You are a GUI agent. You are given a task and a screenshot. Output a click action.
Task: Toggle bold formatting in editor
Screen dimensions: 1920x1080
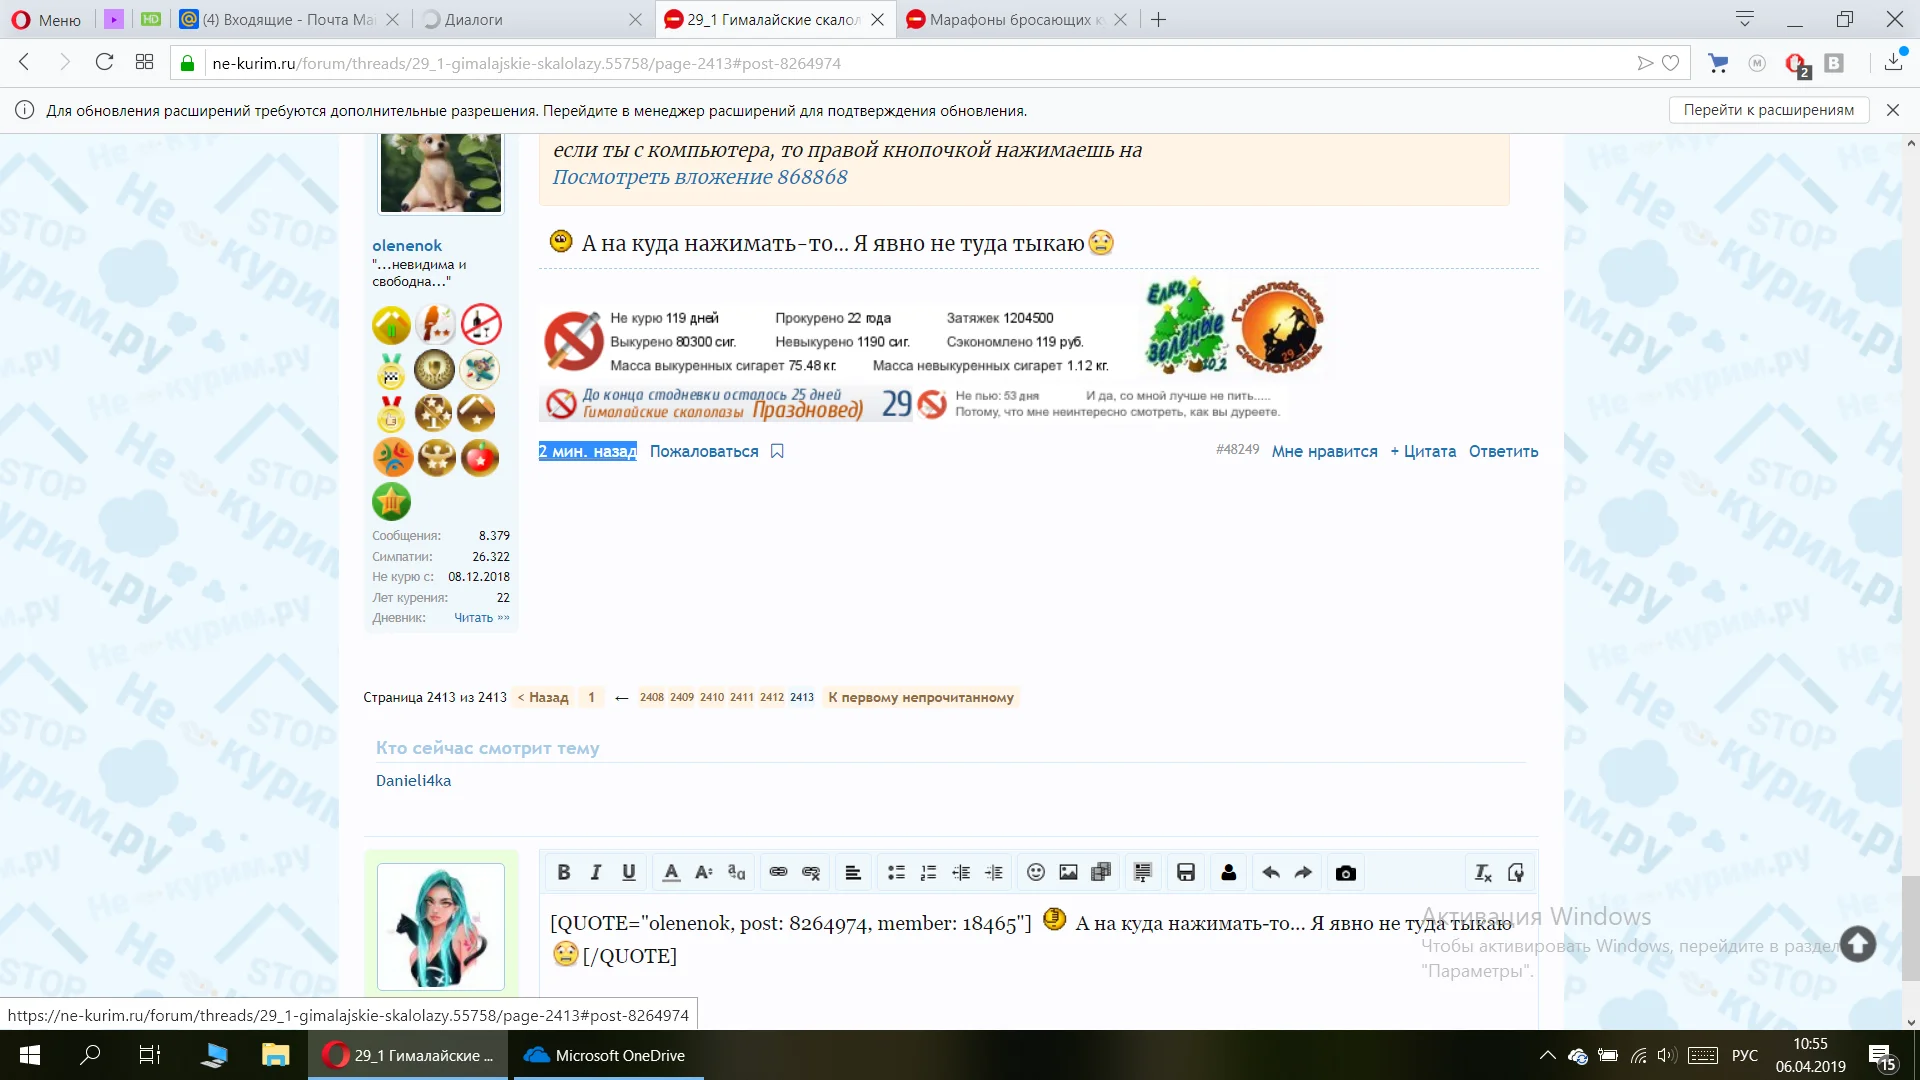[563, 873]
